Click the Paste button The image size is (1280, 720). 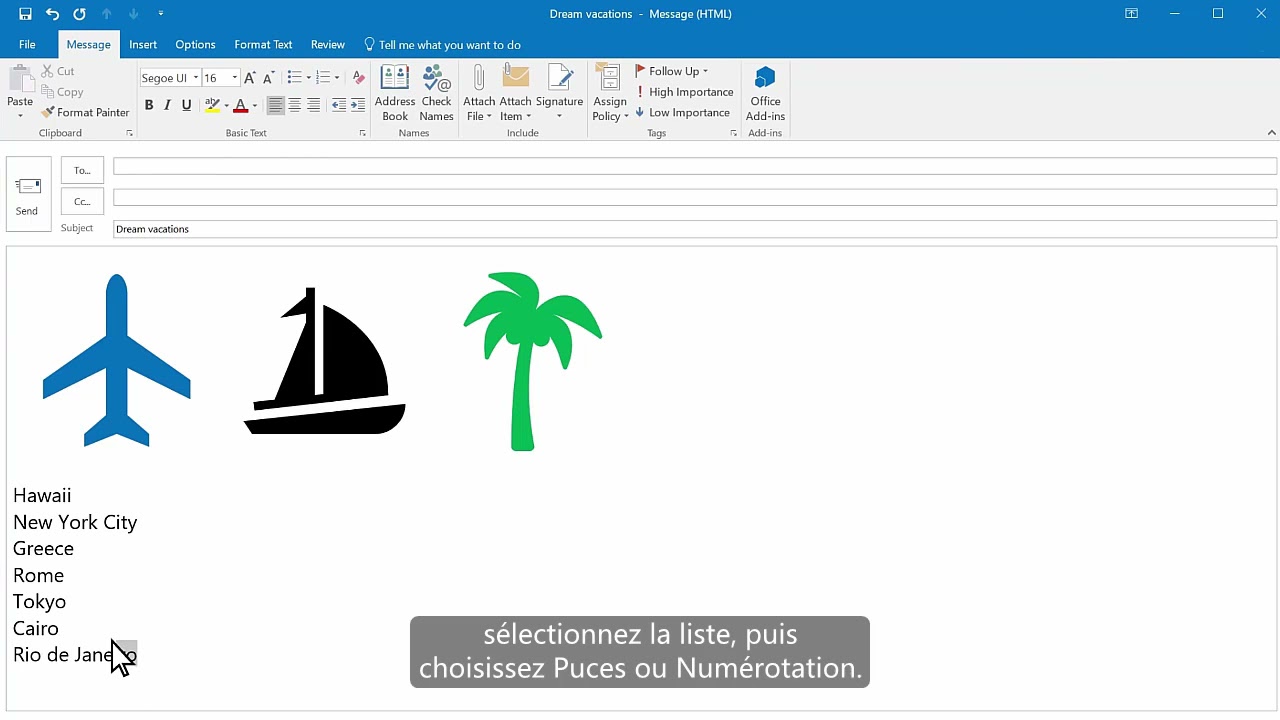[20, 91]
